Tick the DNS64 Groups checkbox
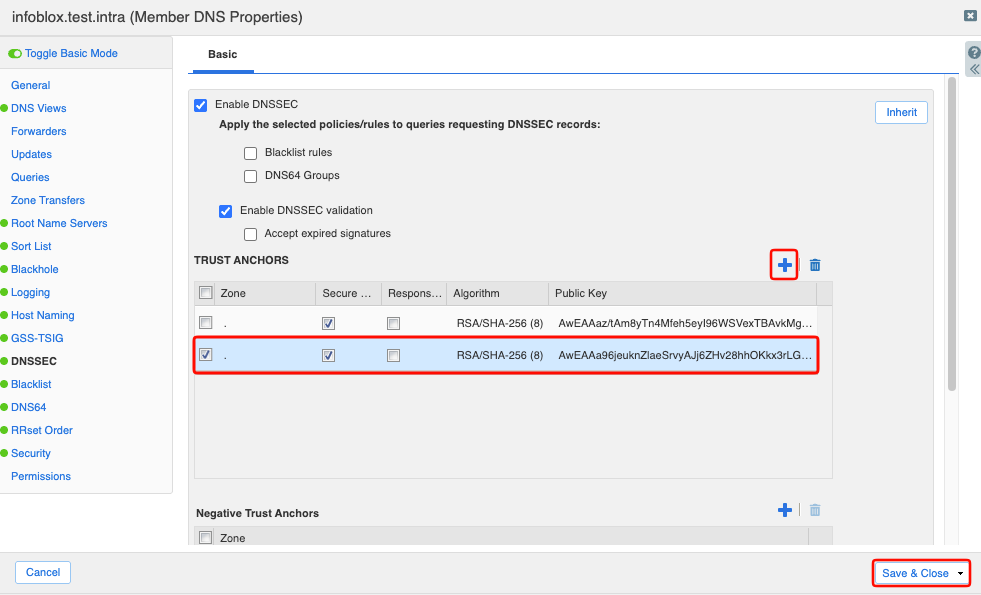 click(250, 176)
